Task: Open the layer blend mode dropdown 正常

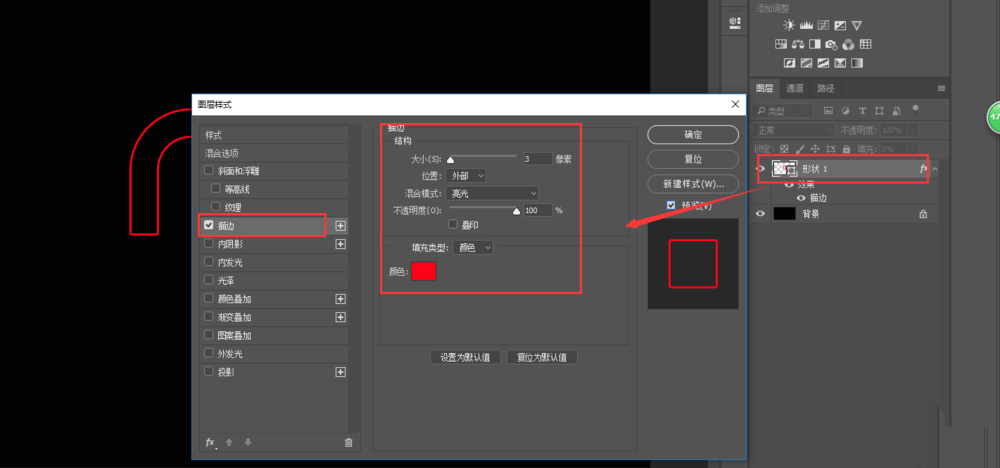Action: [x=793, y=130]
